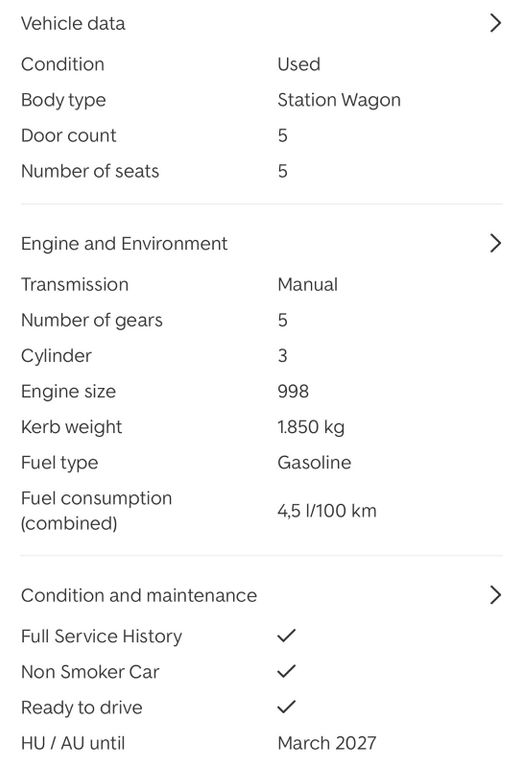Open the Vehicle data section heading
Image resolution: width=523 pixels, height=768 pixels.
pyautogui.click(x=73, y=24)
